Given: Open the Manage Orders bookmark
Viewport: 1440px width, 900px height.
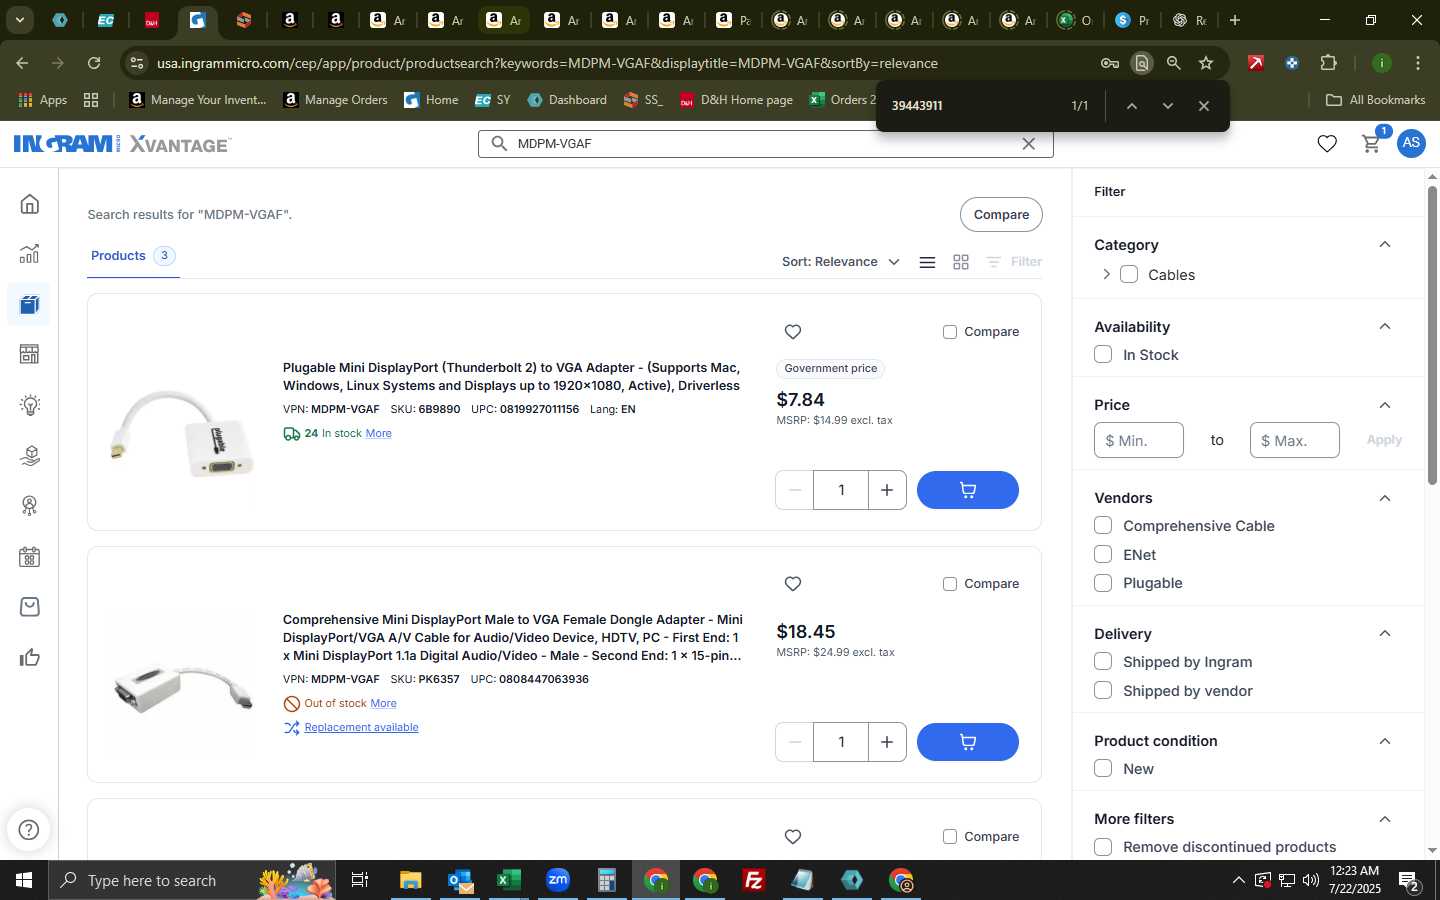Looking at the screenshot, I should (335, 100).
